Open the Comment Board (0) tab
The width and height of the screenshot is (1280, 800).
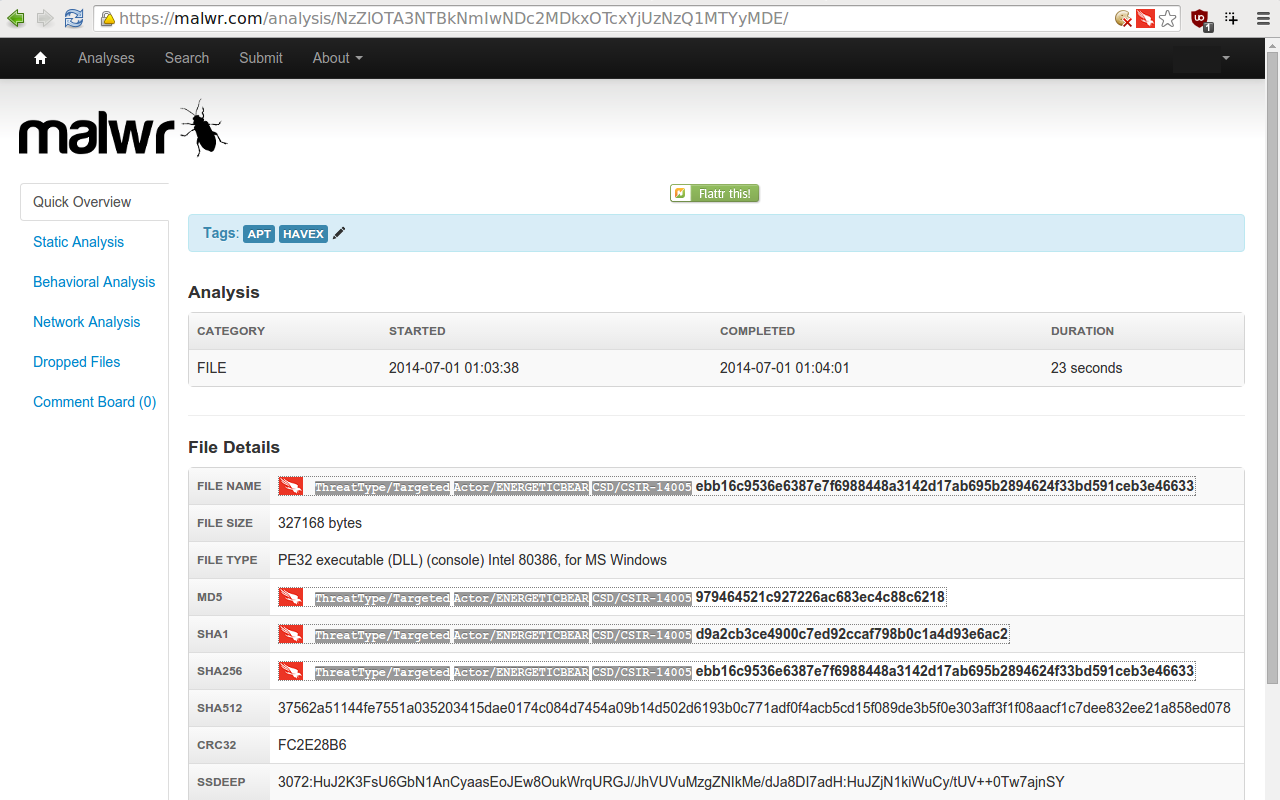94,402
